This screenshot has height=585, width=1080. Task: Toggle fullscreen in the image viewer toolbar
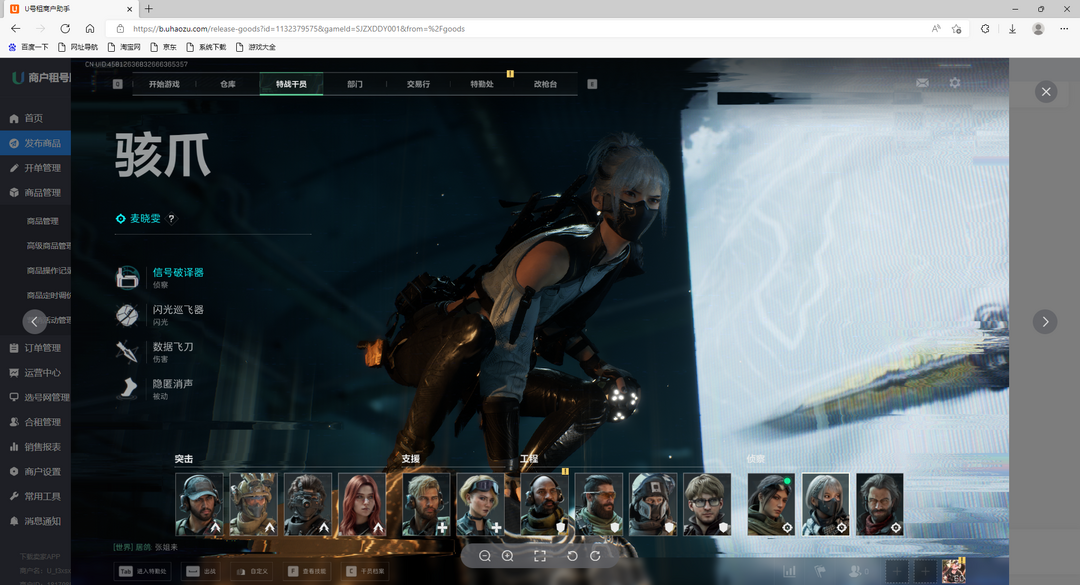tap(540, 556)
